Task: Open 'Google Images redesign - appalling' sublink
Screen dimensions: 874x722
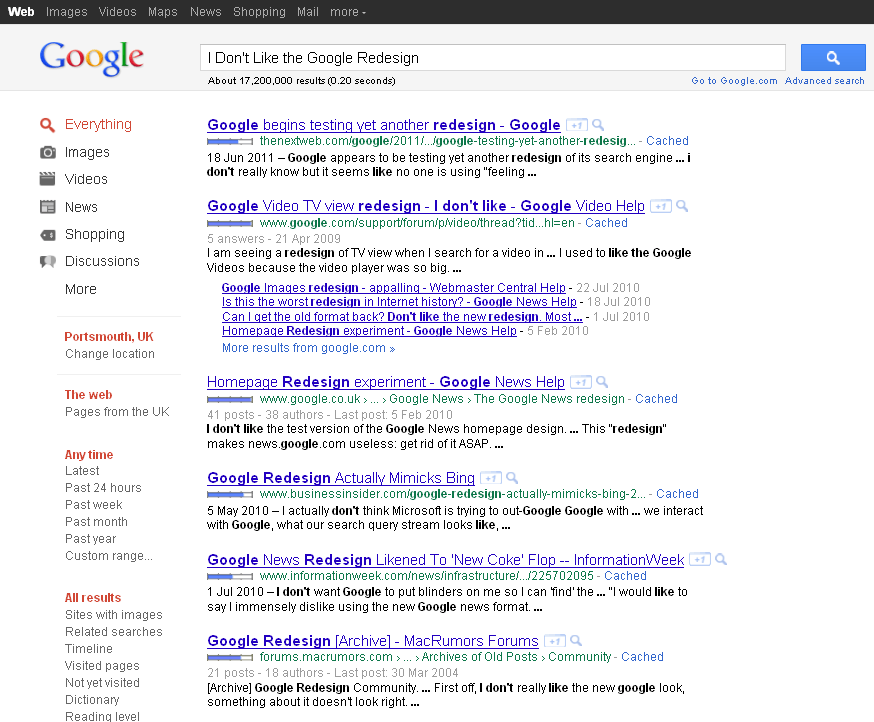Action: pyautogui.click(x=394, y=288)
